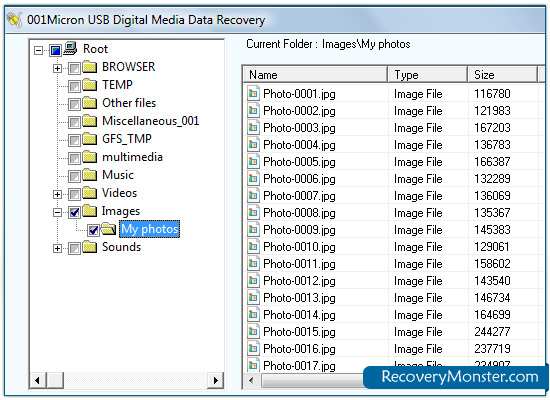Screen dimensions: 550x400
Task: Check the Other files checkbox
Action: click(74, 104)
